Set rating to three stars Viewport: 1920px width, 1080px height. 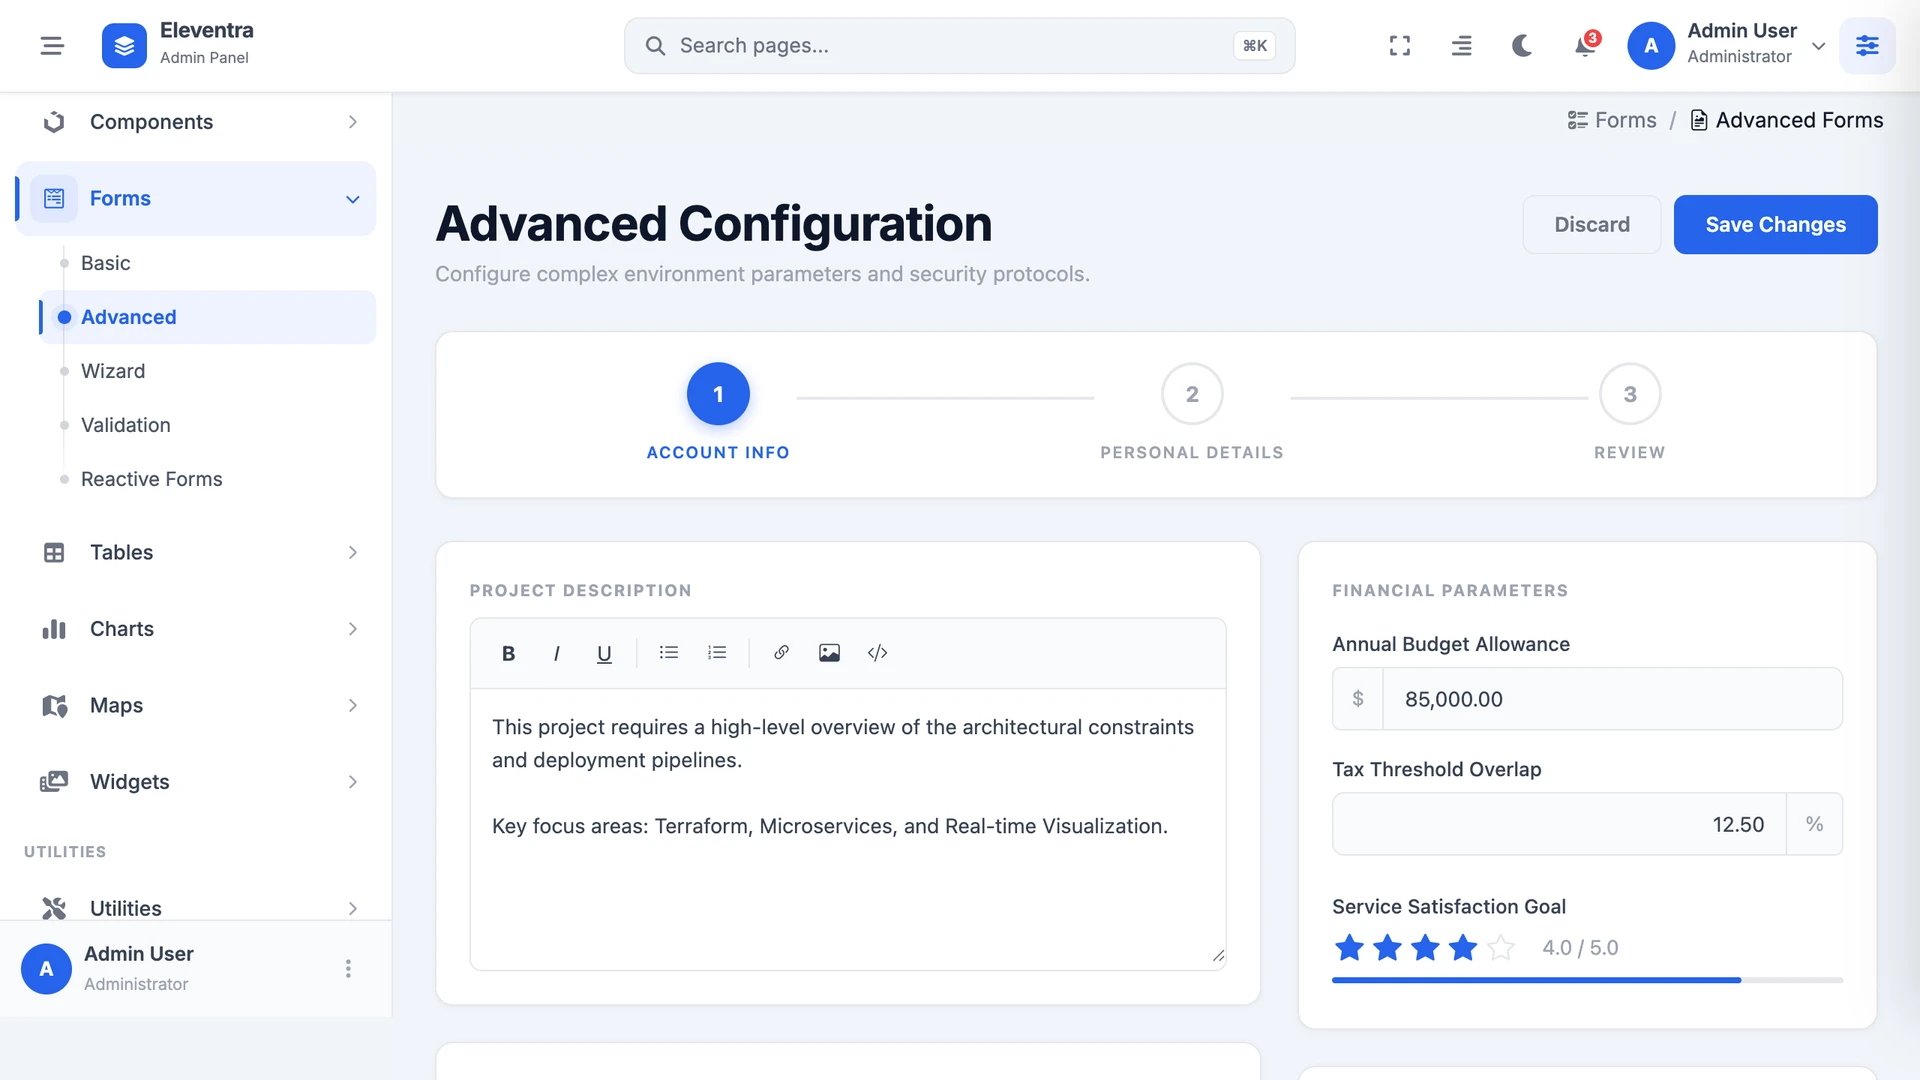click(1425, 947)
